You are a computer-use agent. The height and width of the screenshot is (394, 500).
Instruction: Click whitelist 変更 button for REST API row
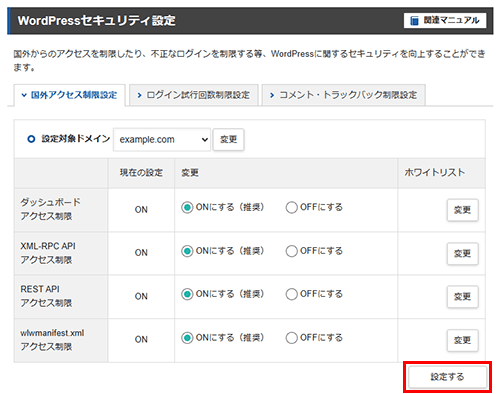tap(463, 297)
